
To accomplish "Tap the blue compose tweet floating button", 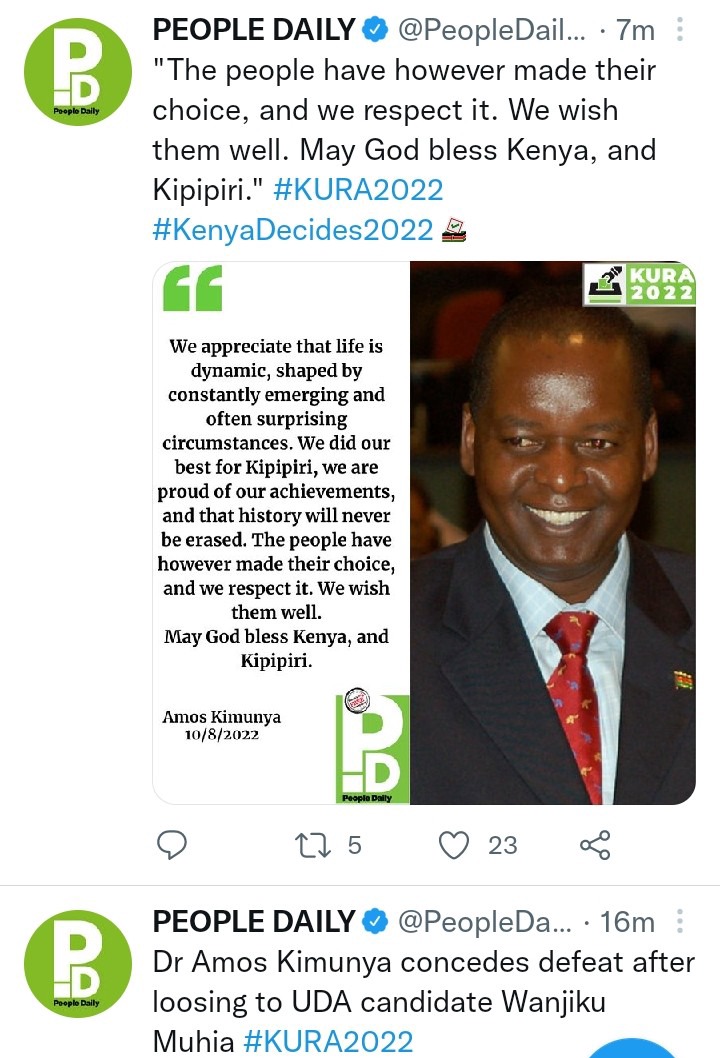I will [x=632, y=1048].
